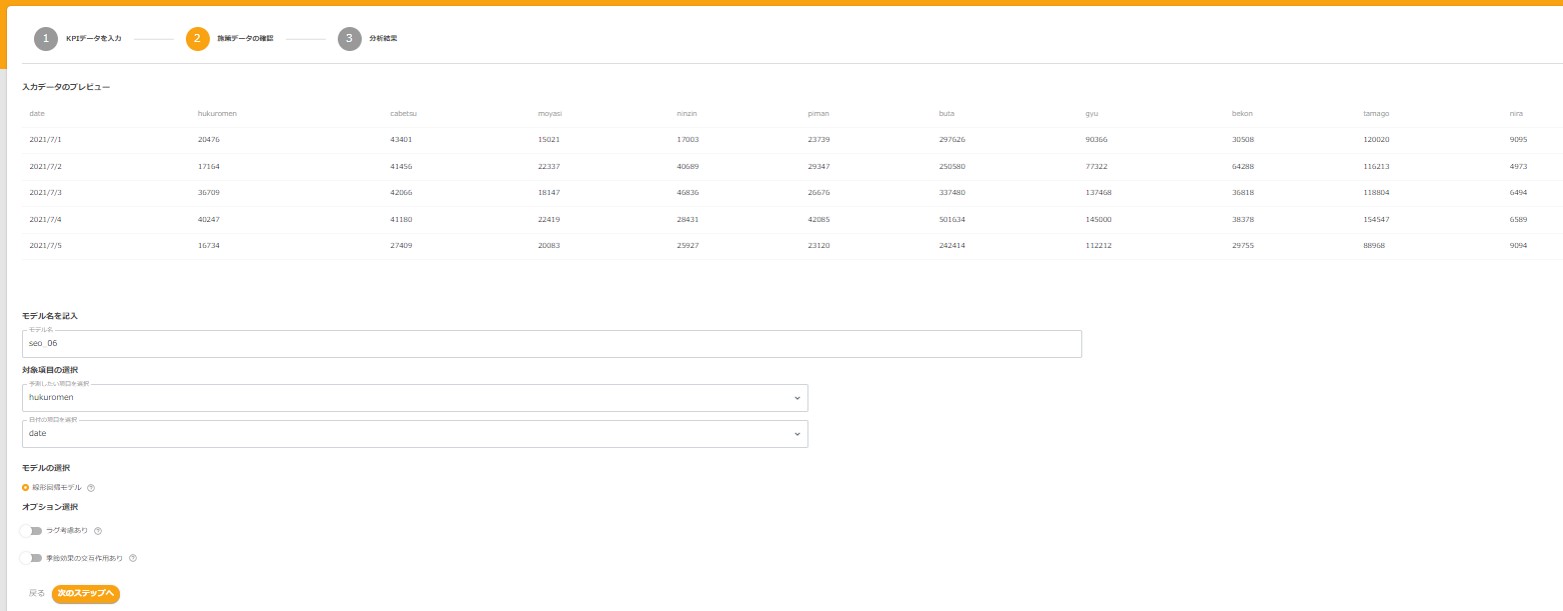
Task: Click the orange step 2 circle icon
Action: coord(197,39)
